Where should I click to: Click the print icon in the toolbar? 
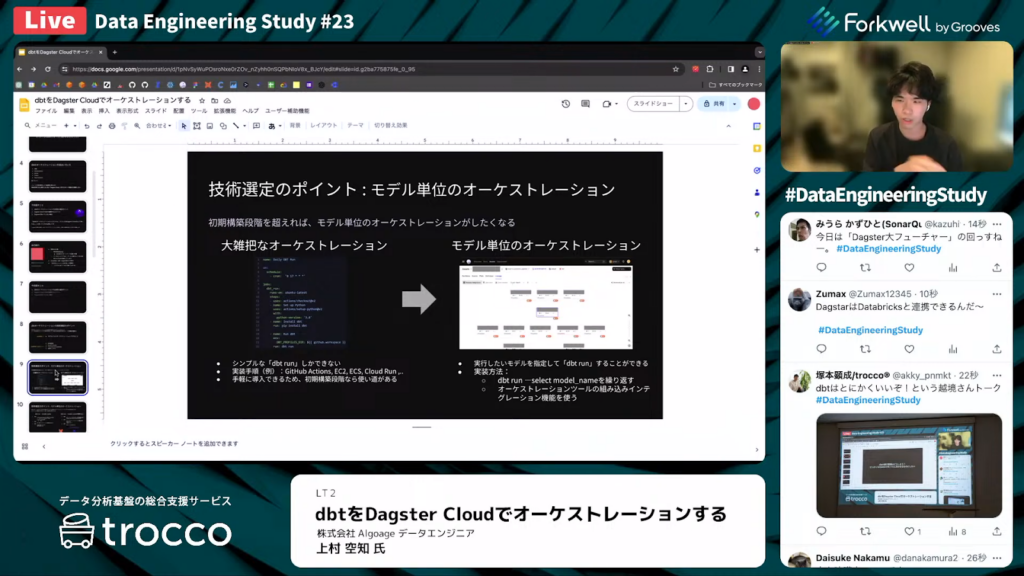111,126
